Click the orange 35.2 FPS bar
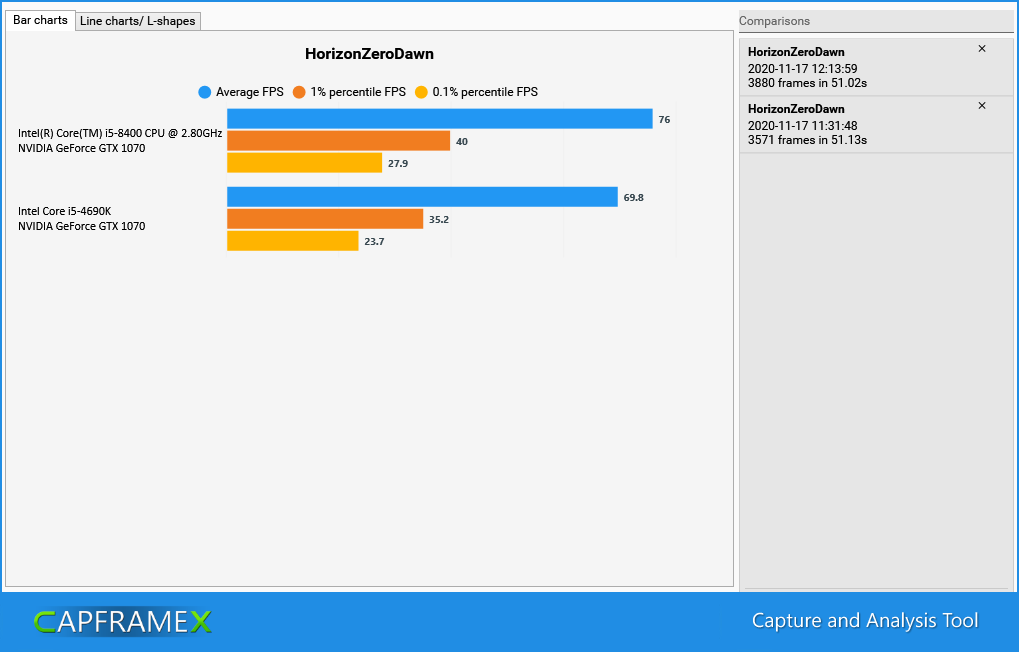This screenshot has height=652, width=1019. (x=325, y=219)
